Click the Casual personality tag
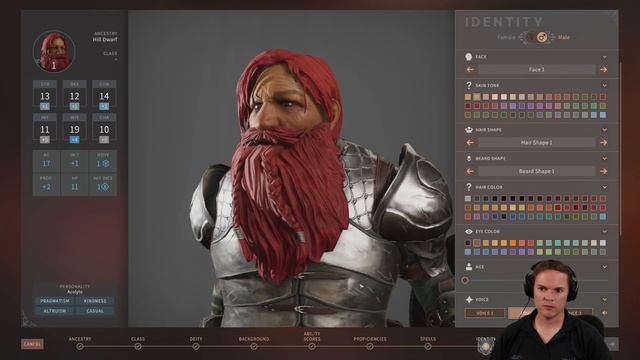This screenshot has height=360, width=640. coord(95,311)
